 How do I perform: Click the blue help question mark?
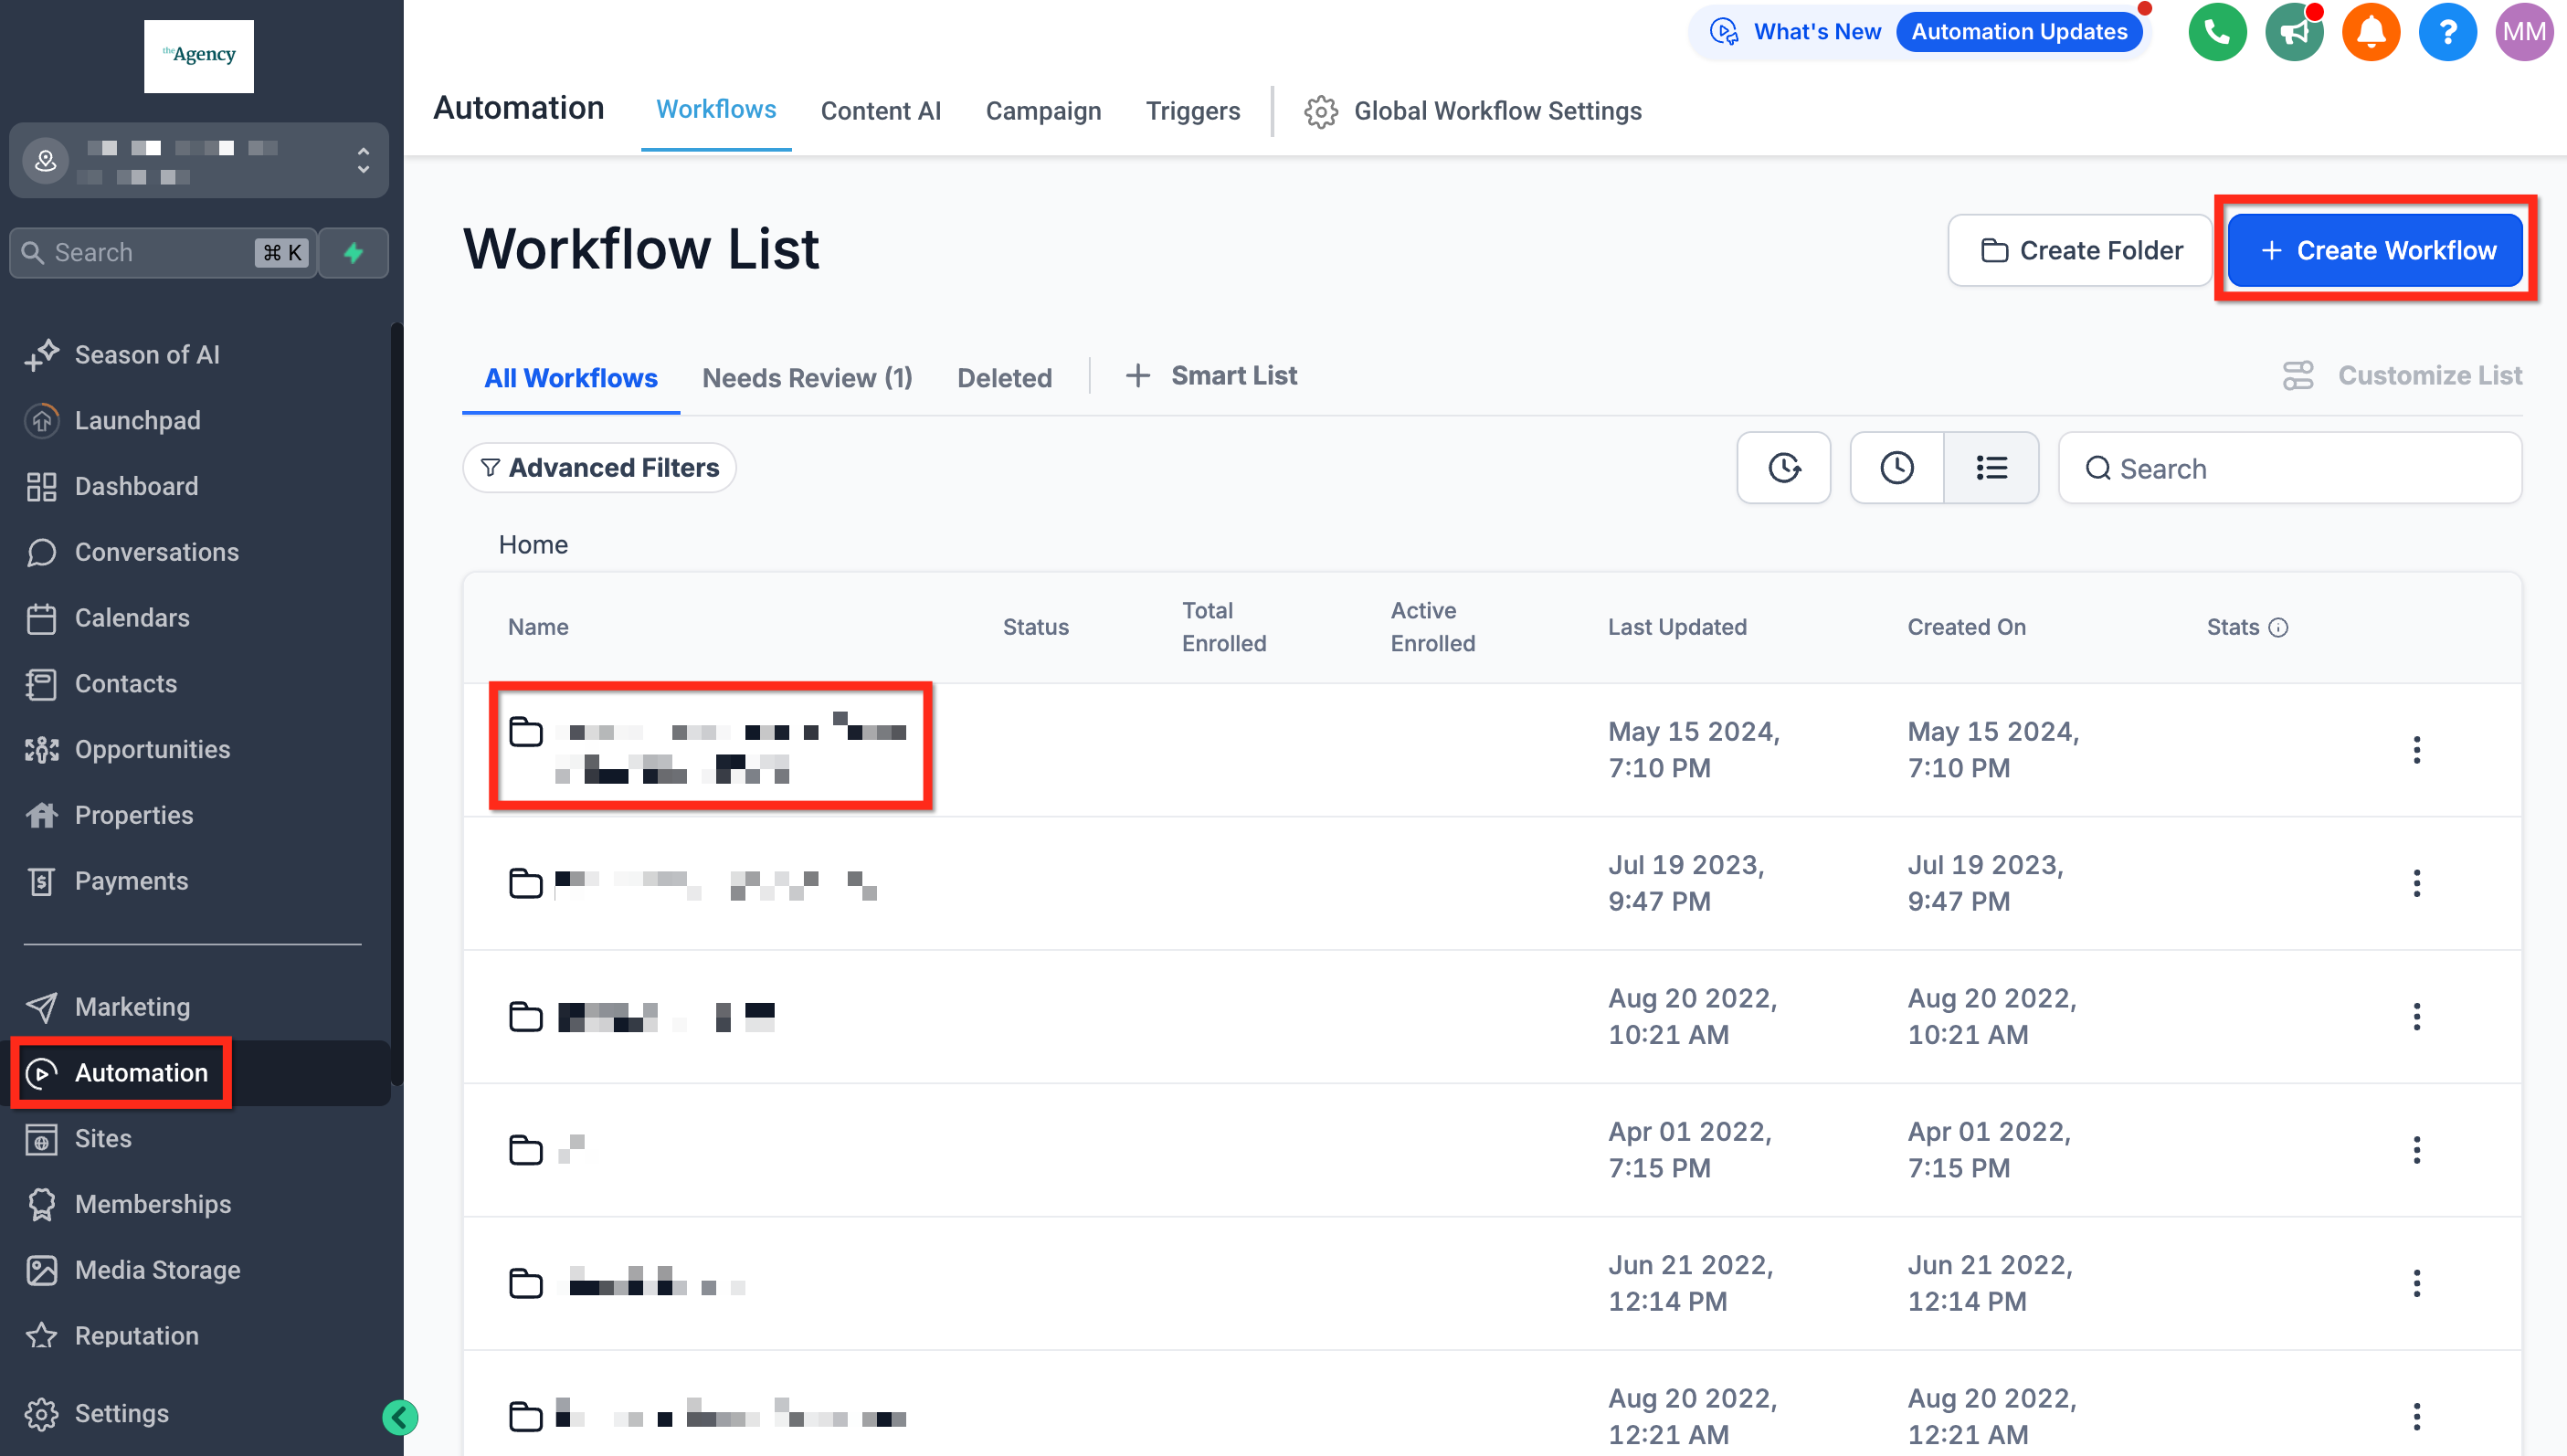coord(2446,32)
